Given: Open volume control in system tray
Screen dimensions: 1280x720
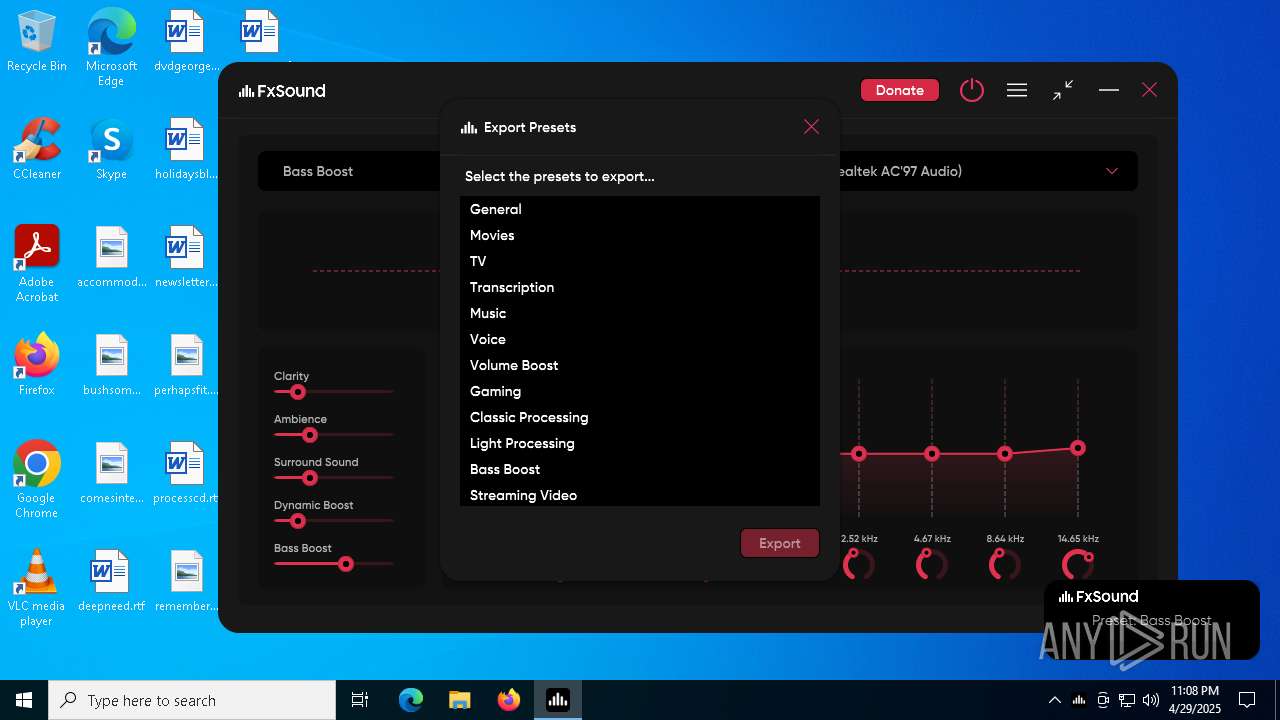Looking at the screenshot, I should point(1151,700).
